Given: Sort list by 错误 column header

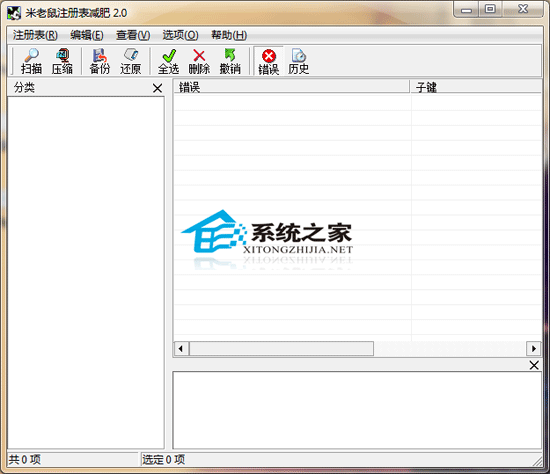Looking at the screenshot, I should 292,87.
